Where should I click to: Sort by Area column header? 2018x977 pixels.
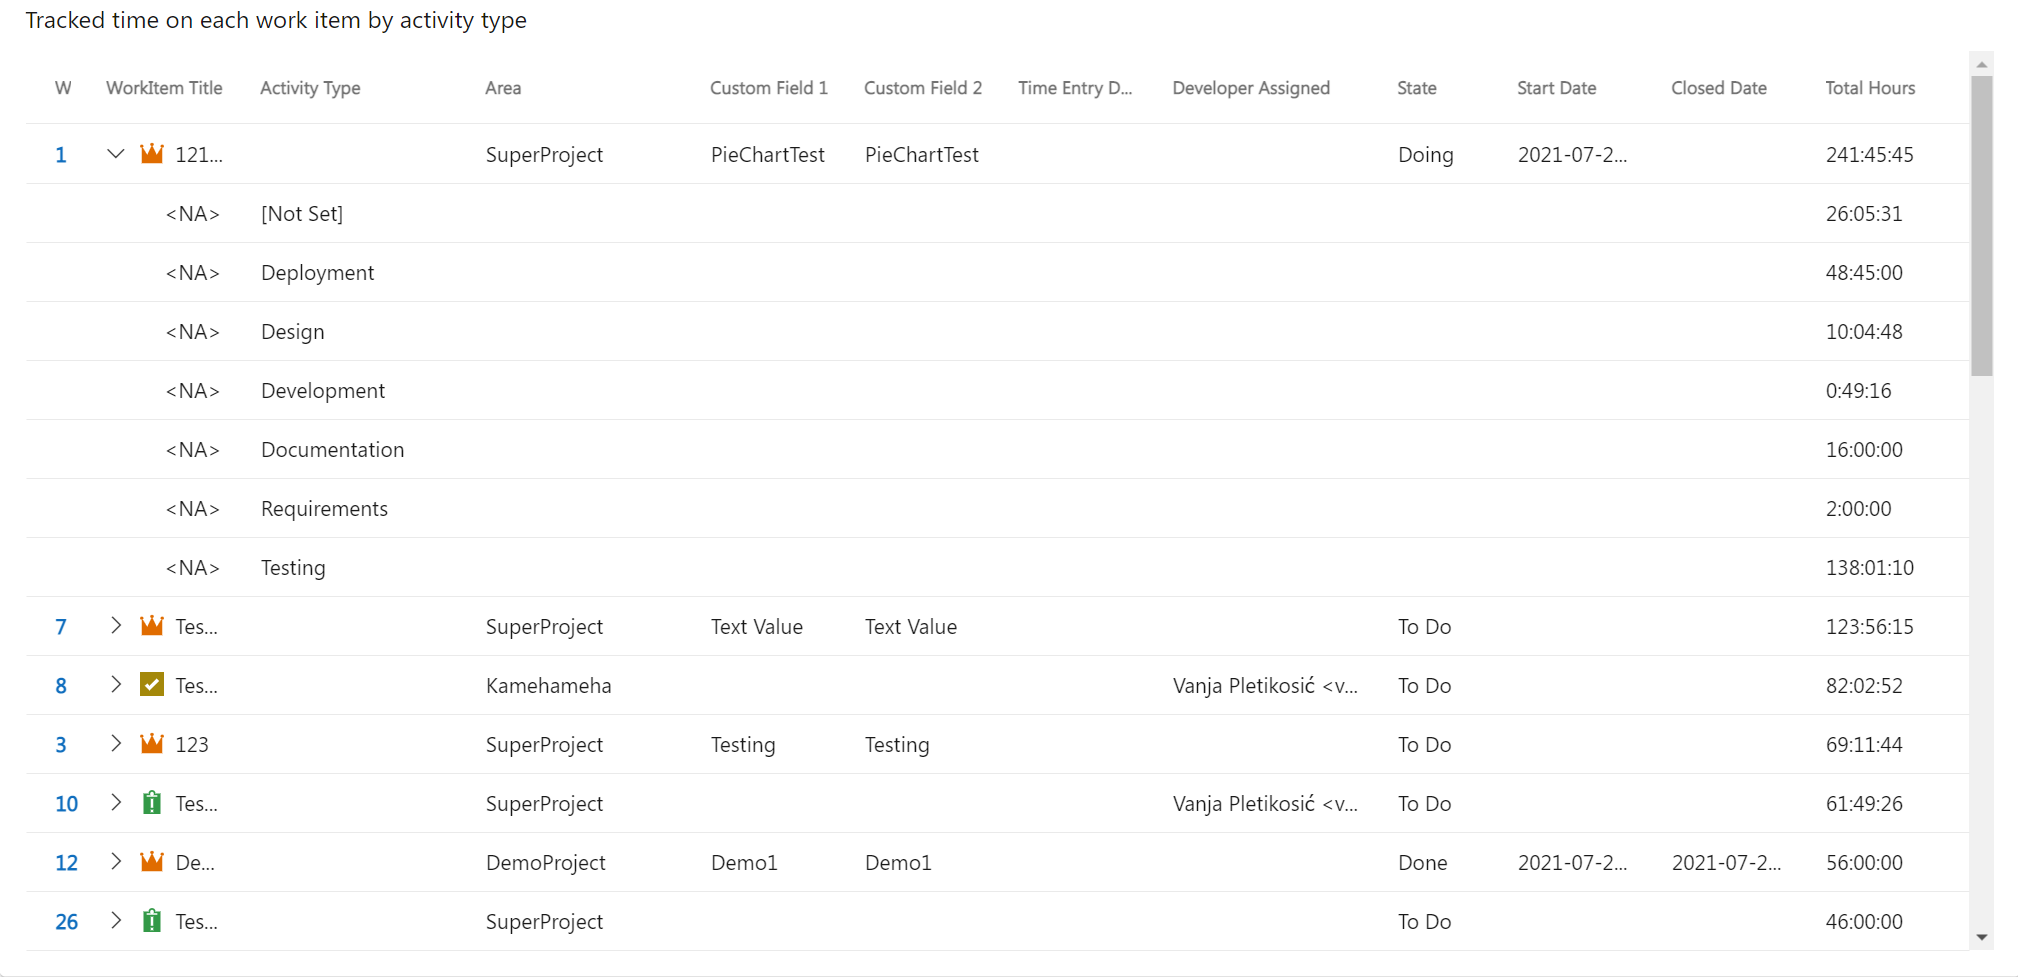coord(503,88)
